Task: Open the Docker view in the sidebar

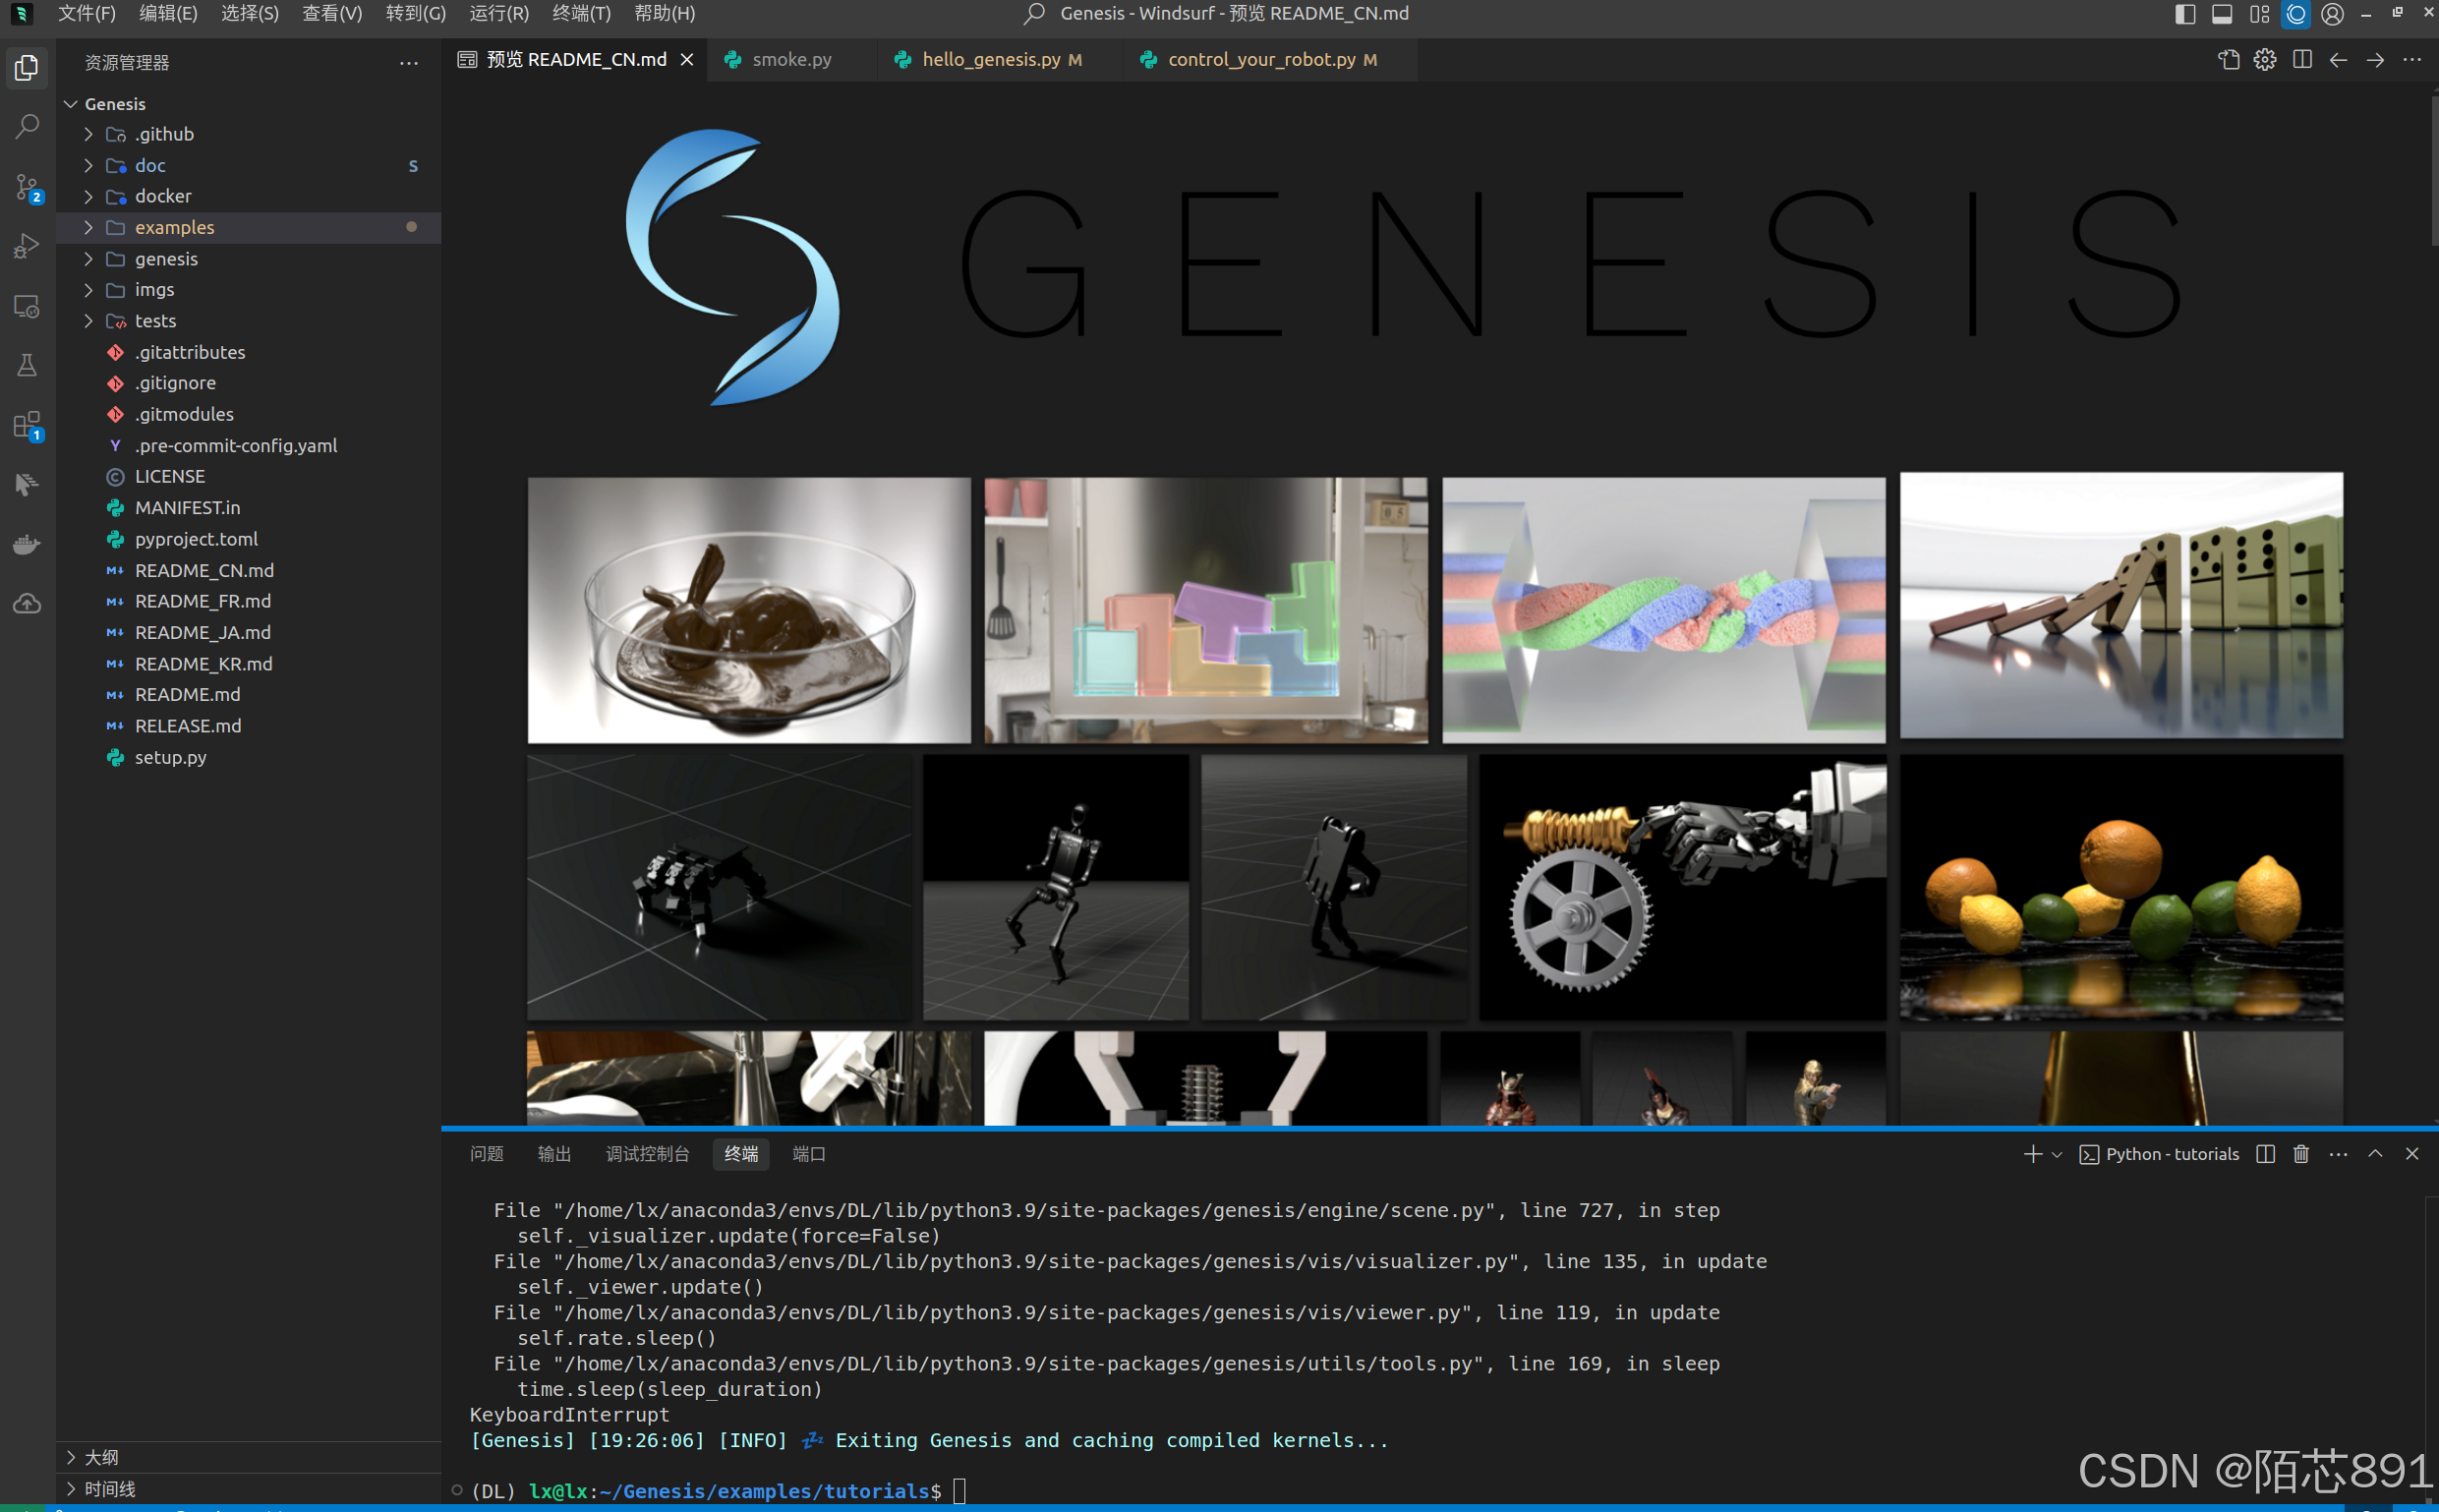Action: pos(27,544)
